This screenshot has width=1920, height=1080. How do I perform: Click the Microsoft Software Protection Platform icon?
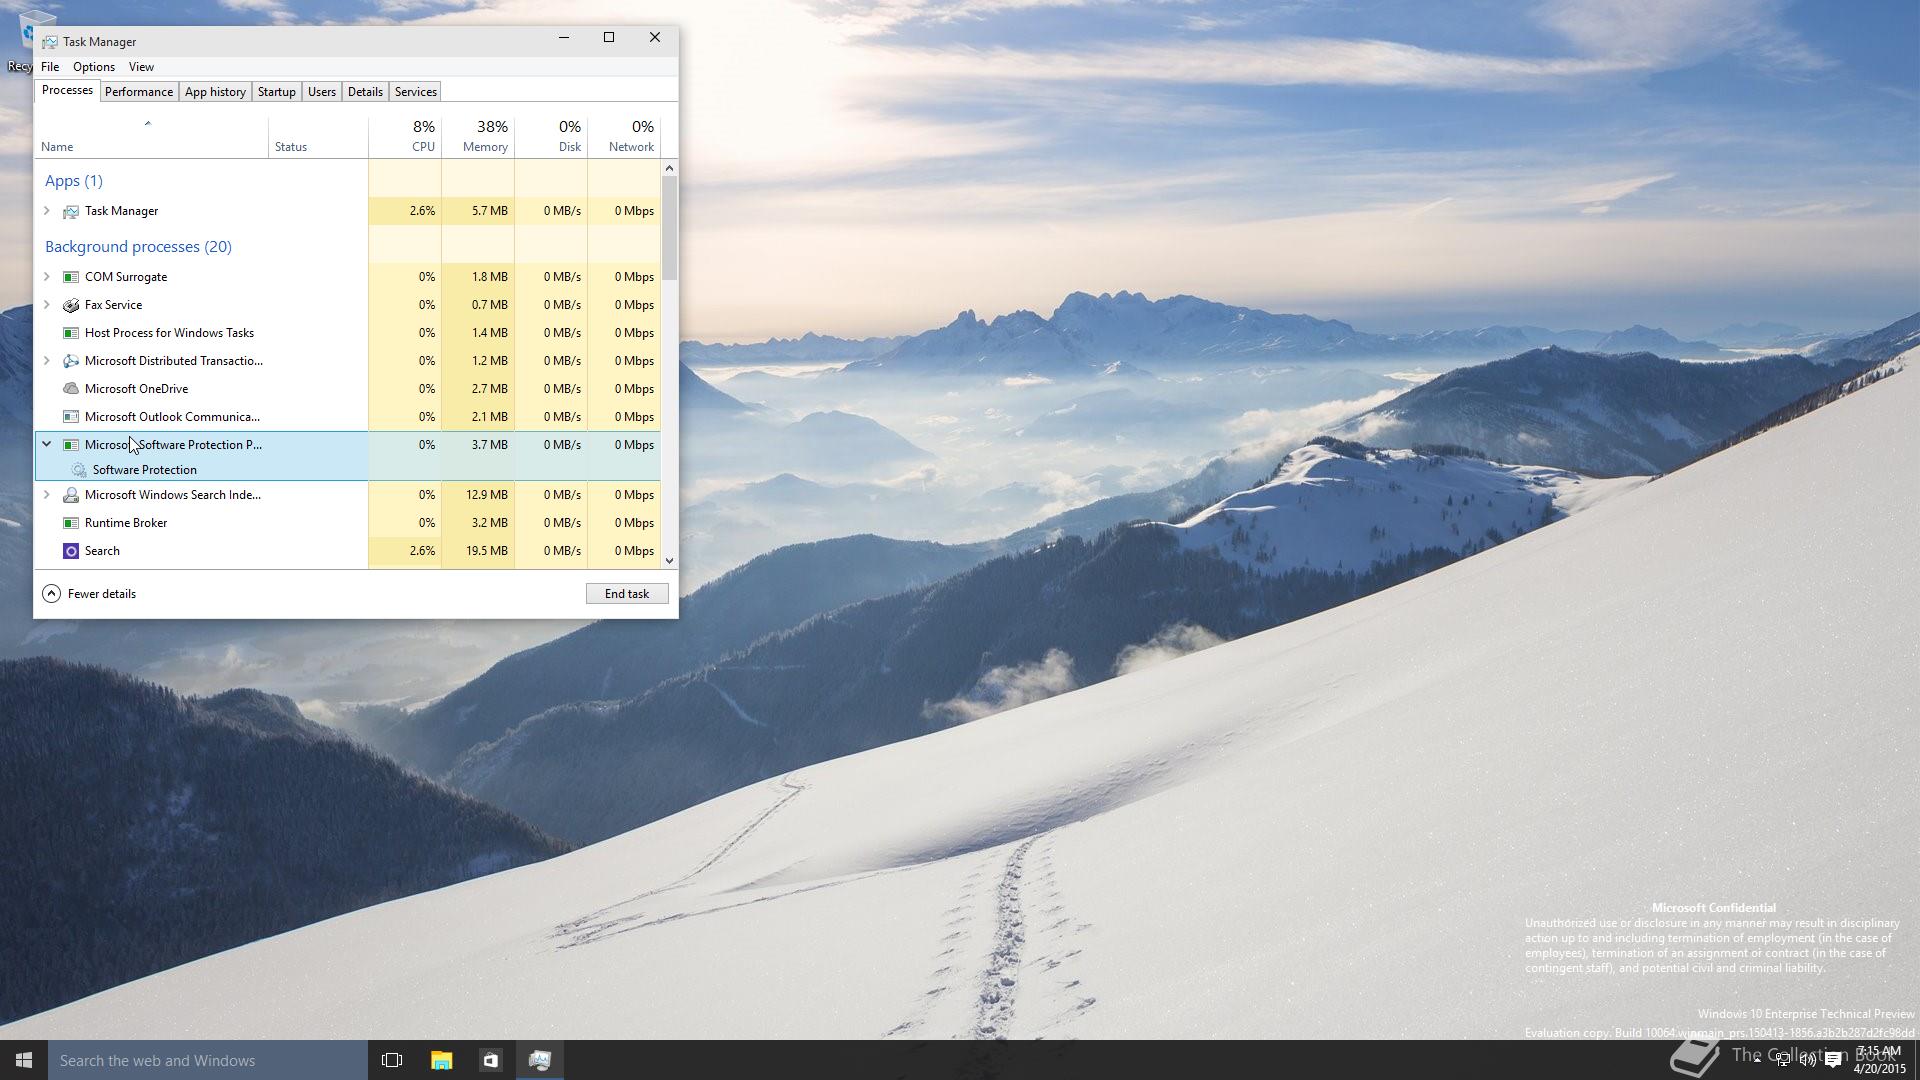click(x=71, y=445)
